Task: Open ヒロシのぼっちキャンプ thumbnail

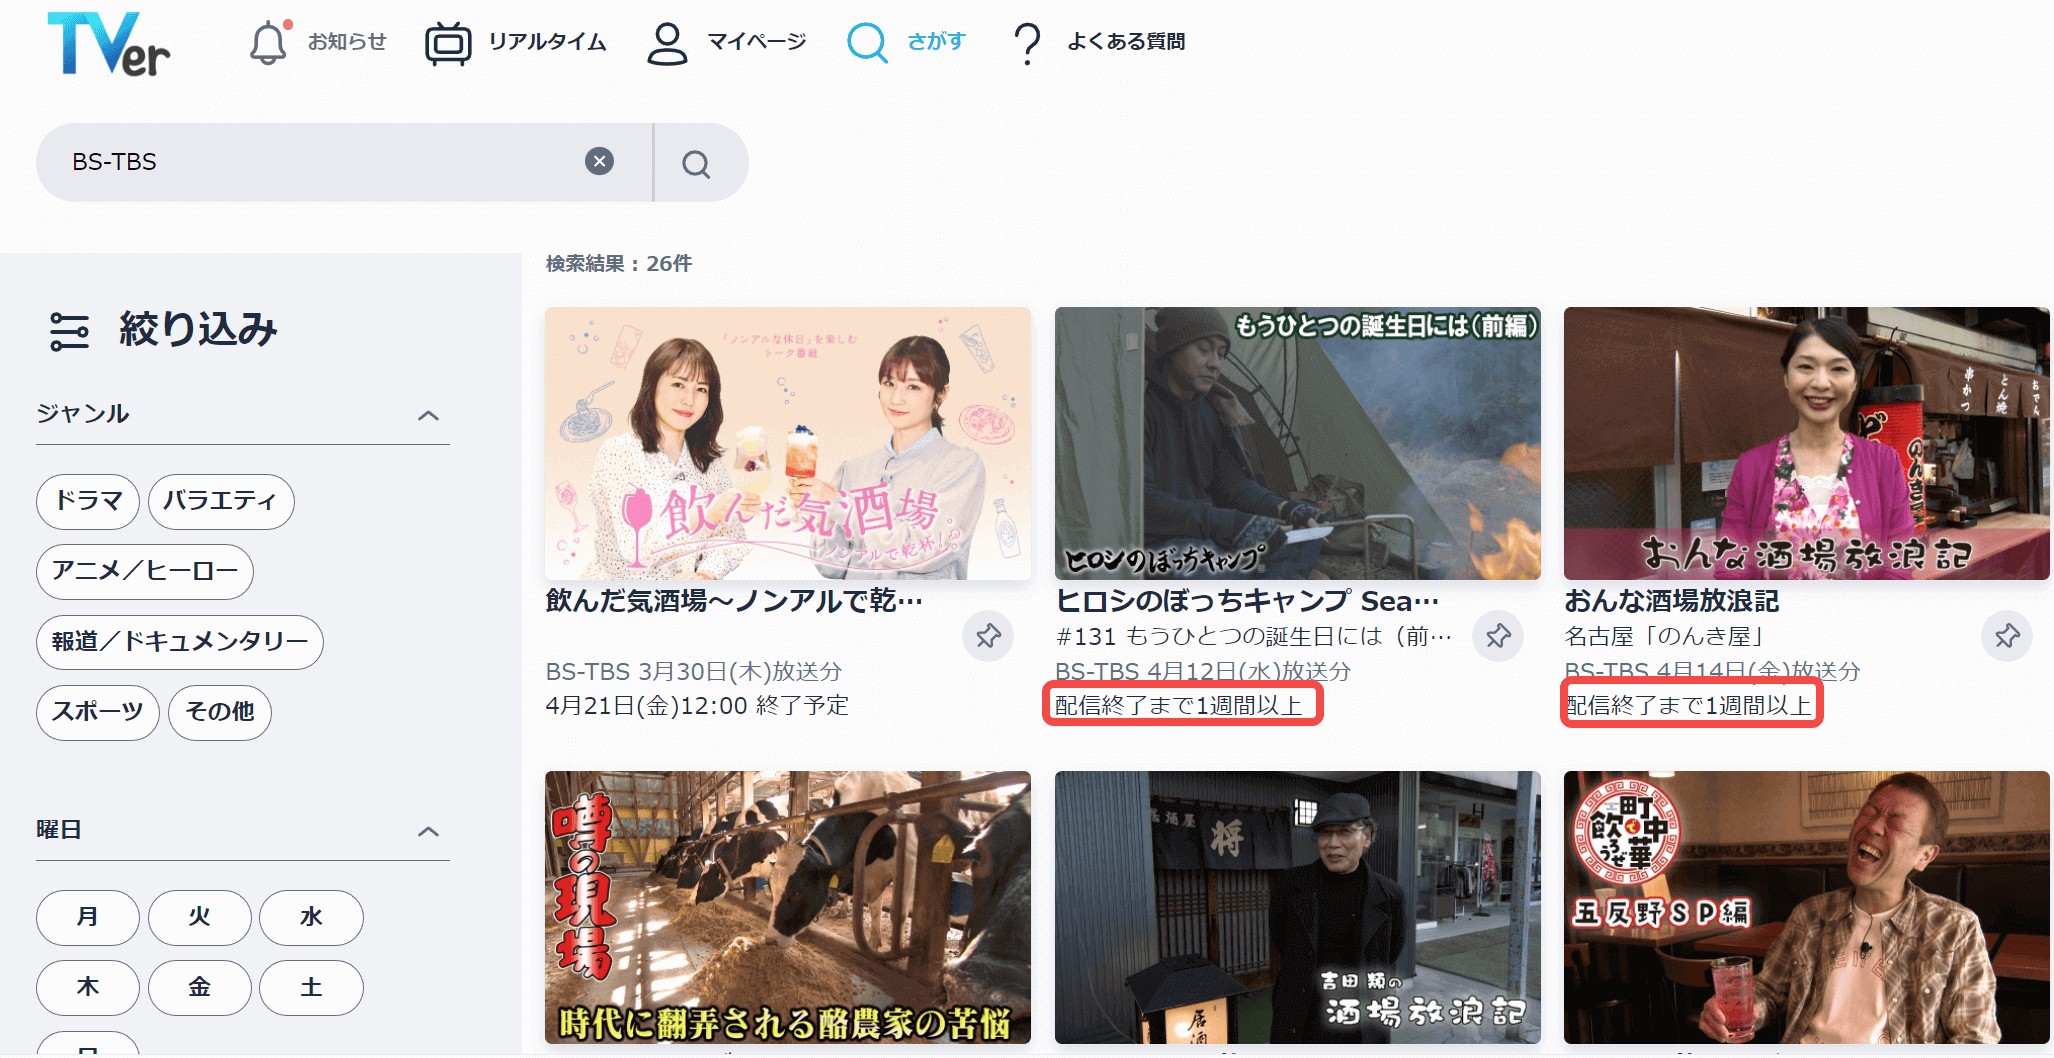Action: (x=1297, y=443)
